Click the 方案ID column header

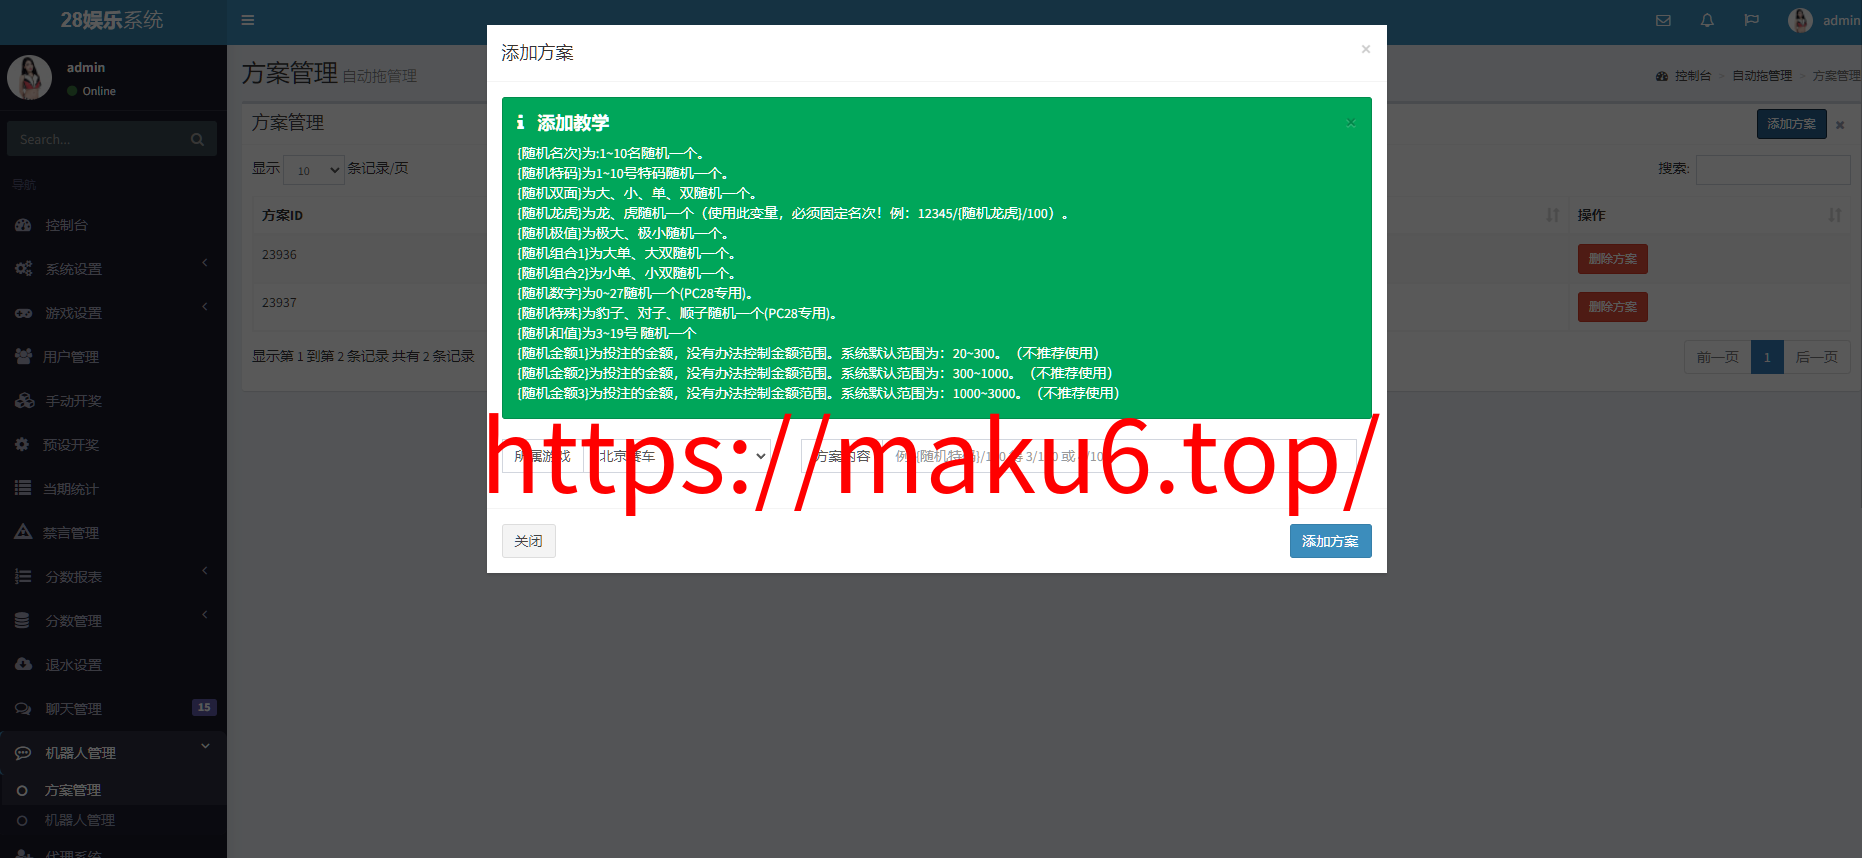pyautogui.click(x=282, y=215)
